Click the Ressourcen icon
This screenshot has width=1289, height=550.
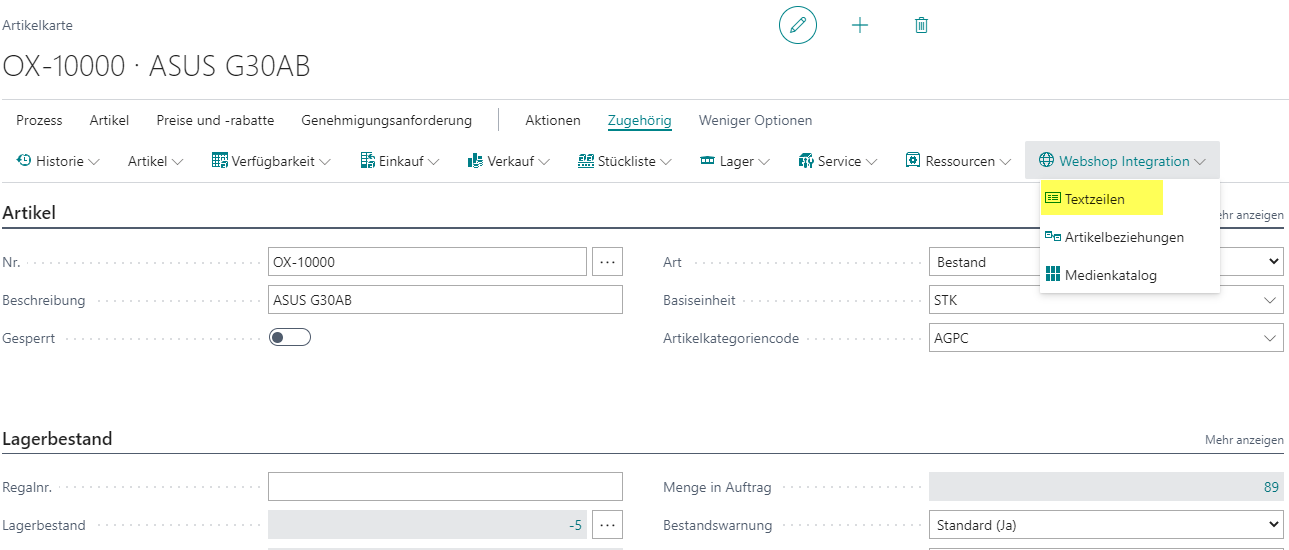tap(913, 160)
